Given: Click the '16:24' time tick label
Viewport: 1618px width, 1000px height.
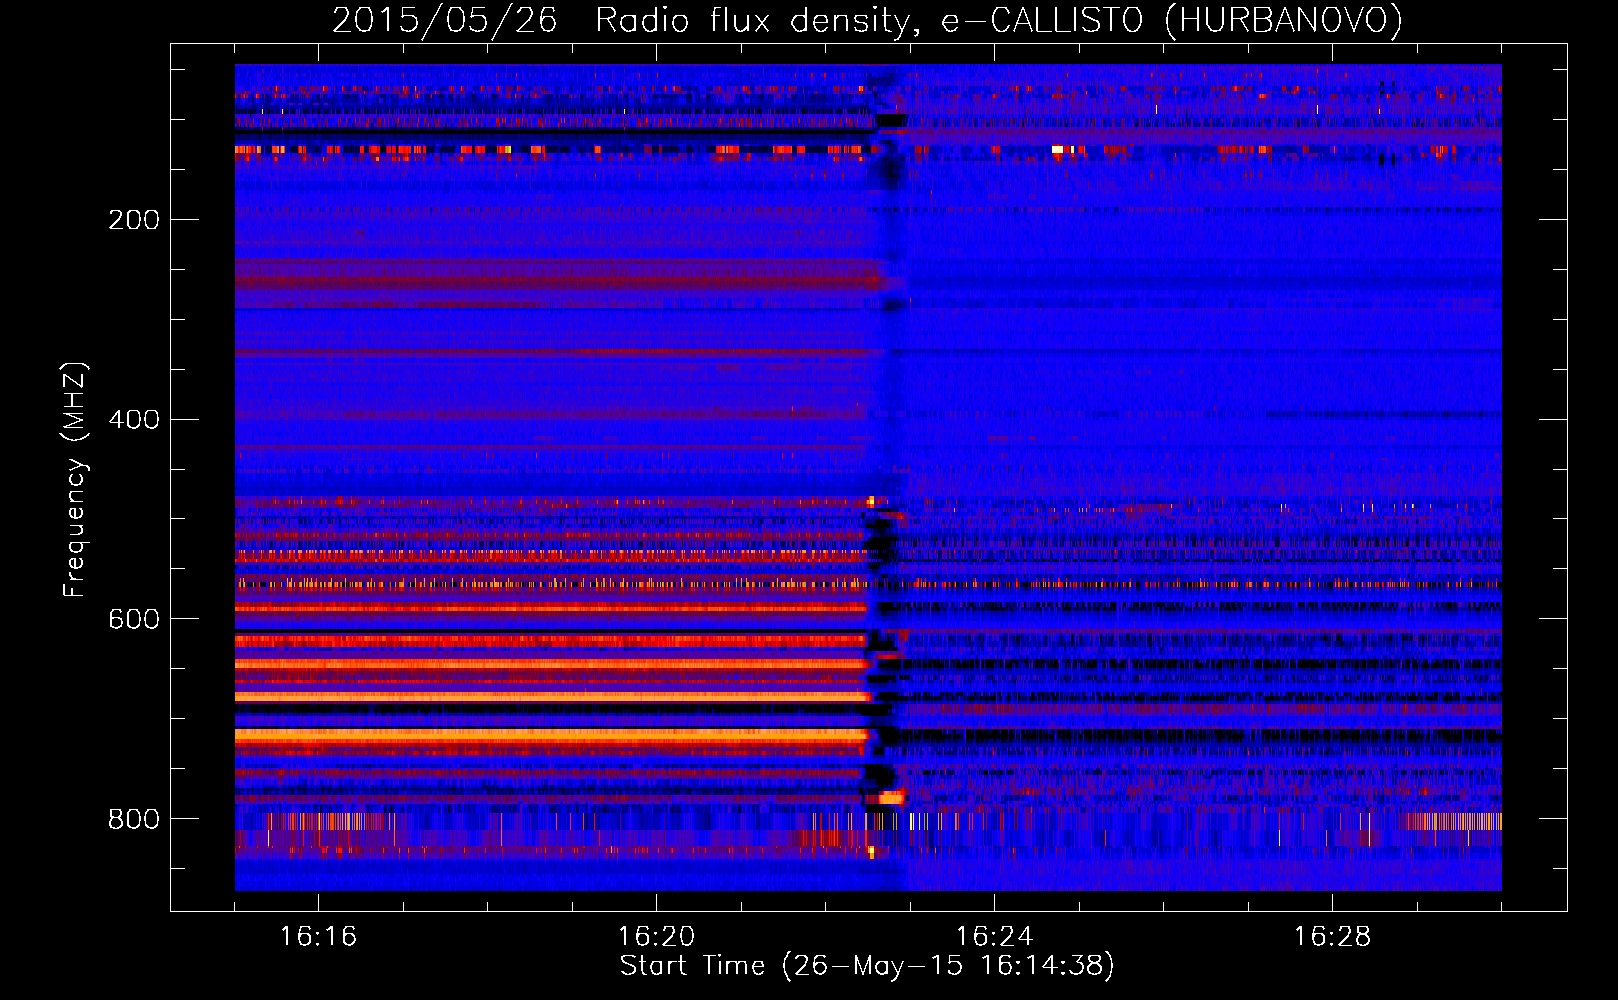Looking at the screenshot, I should tap(994, 936).
